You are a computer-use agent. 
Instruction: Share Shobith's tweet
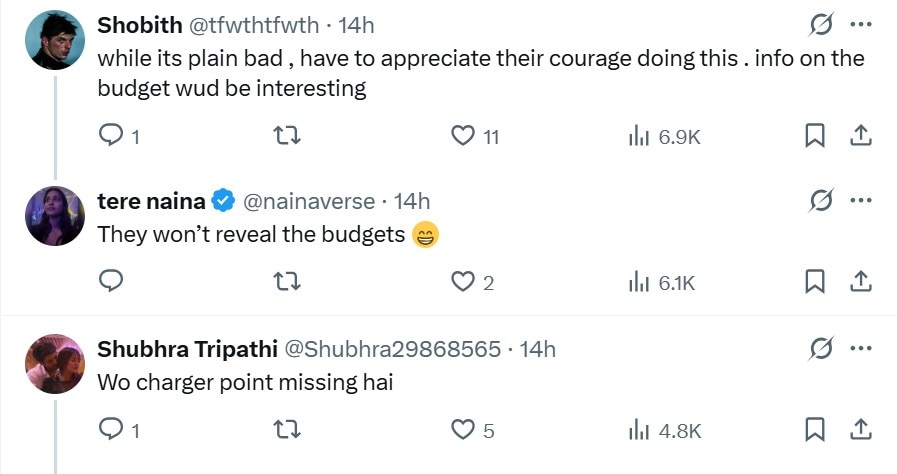[x=859, y=136]
